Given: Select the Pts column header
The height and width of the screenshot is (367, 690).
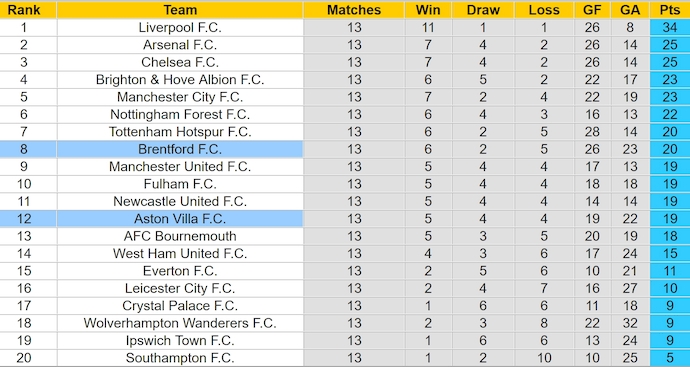Looking at the screenshot, I should coord(669,10).
